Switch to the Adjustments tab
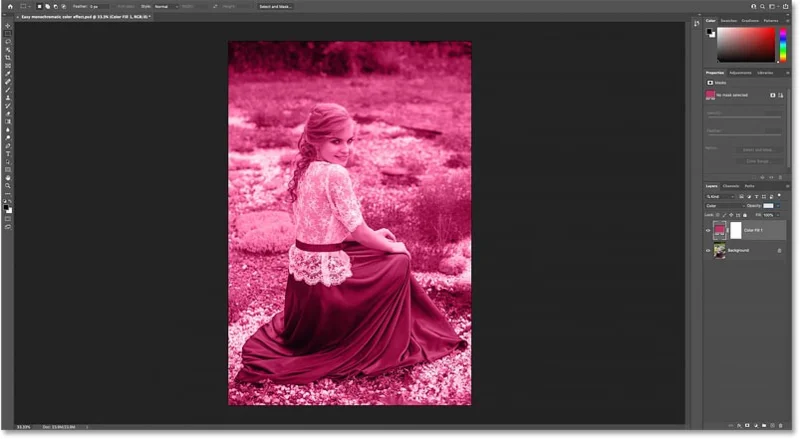Image resolution: width=800 pixels, height=439 pixels. coord(740,73)
